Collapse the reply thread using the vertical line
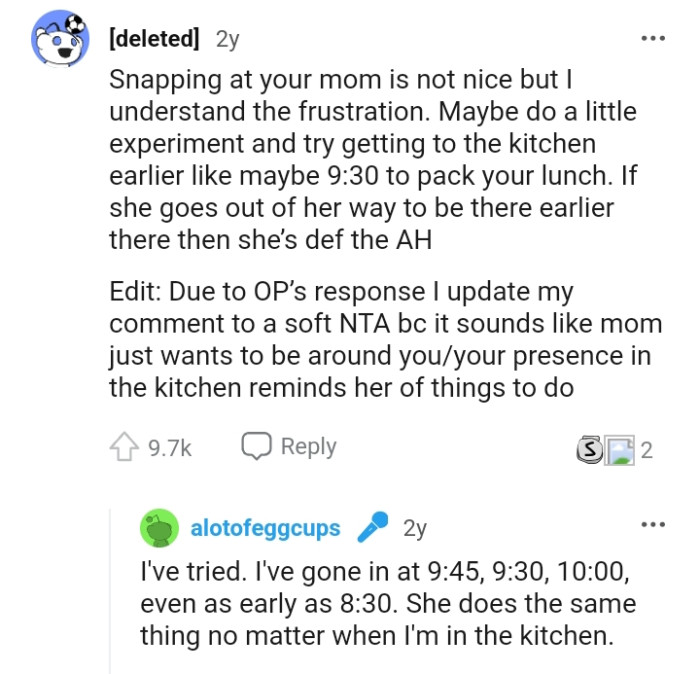700x674 pixels. [x=111, y=590]
